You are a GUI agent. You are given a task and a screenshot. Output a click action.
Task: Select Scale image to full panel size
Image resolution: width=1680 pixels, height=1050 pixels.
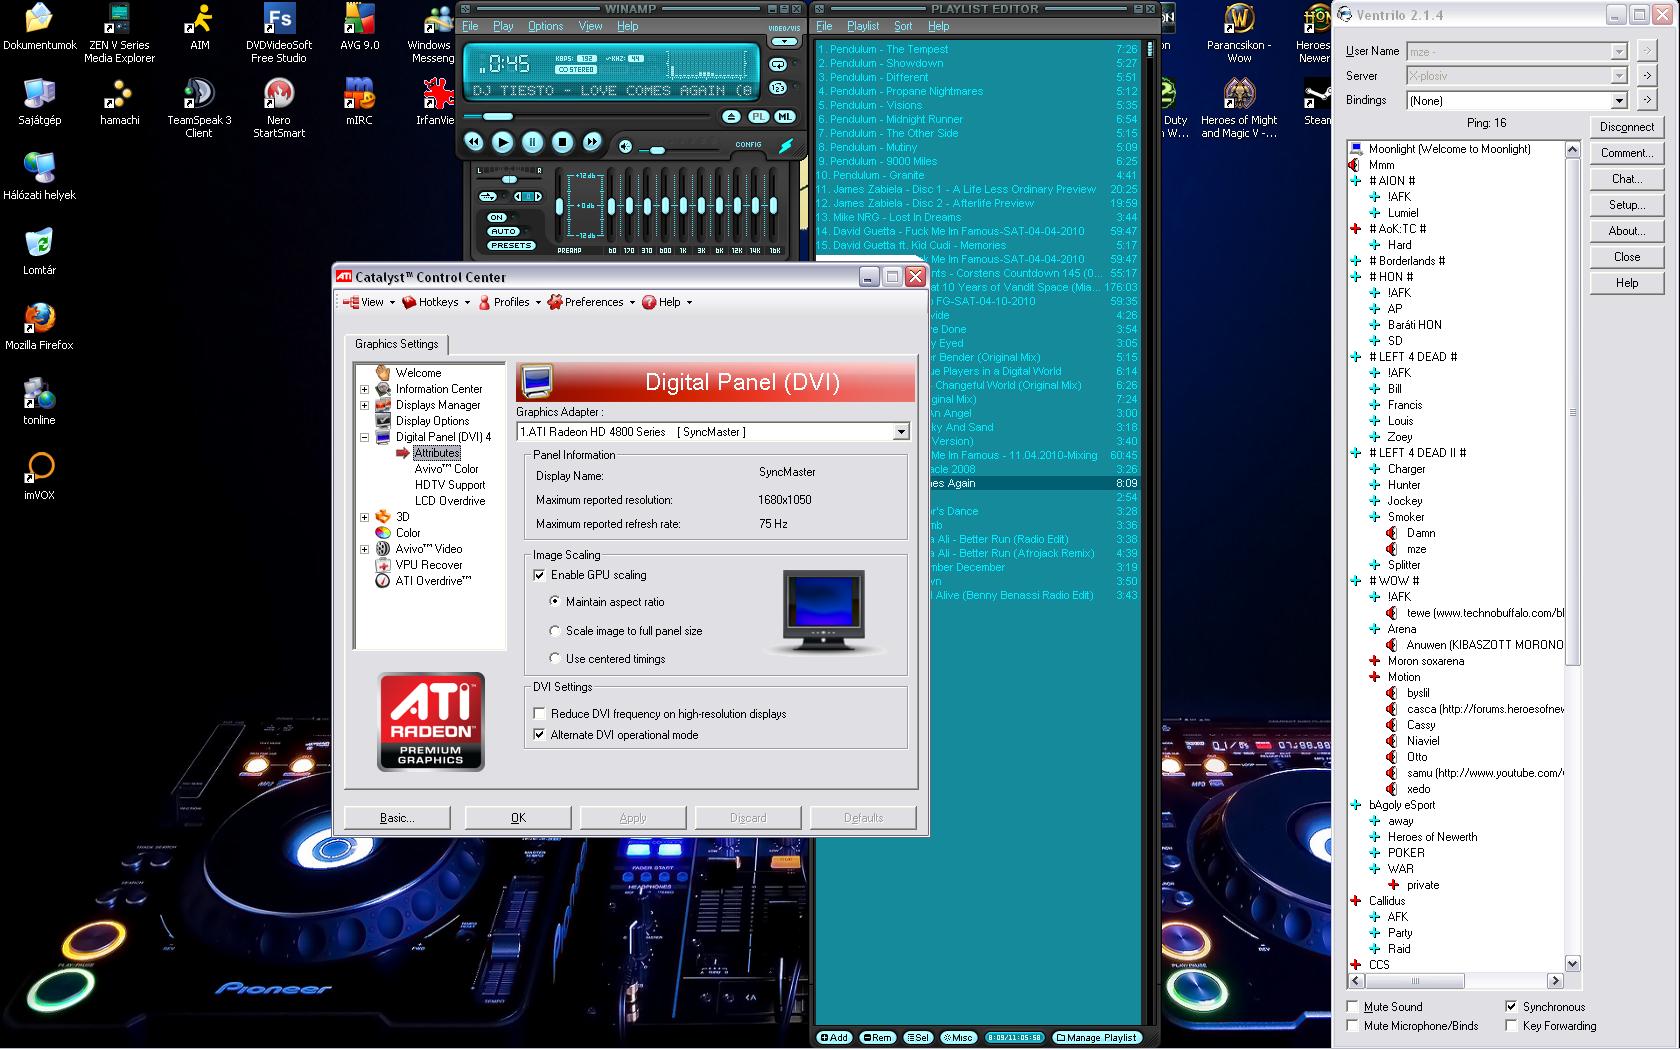555,631
